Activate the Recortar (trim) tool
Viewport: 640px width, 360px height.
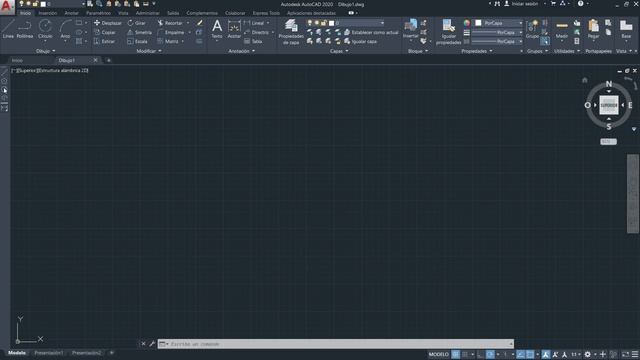click(x=170, y=23)
